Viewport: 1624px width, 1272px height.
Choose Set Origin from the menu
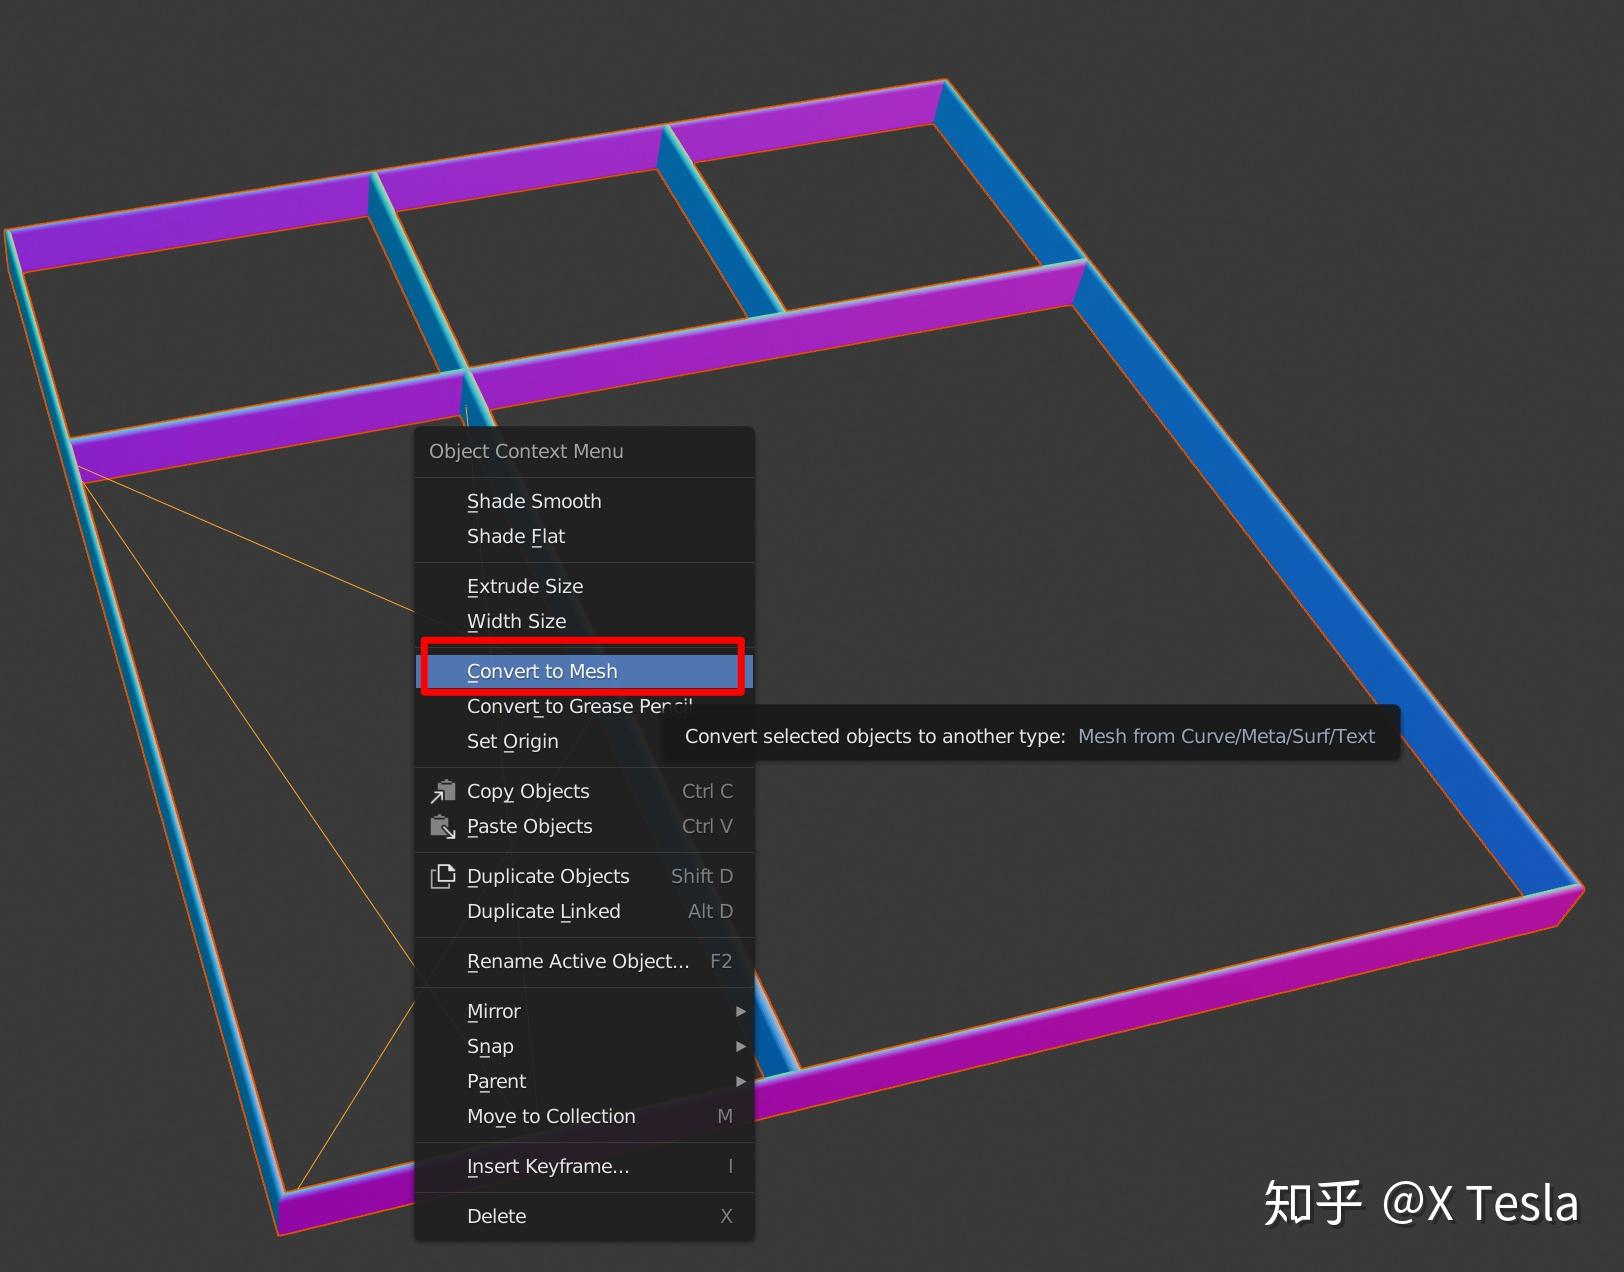click(x=512, y=741)
